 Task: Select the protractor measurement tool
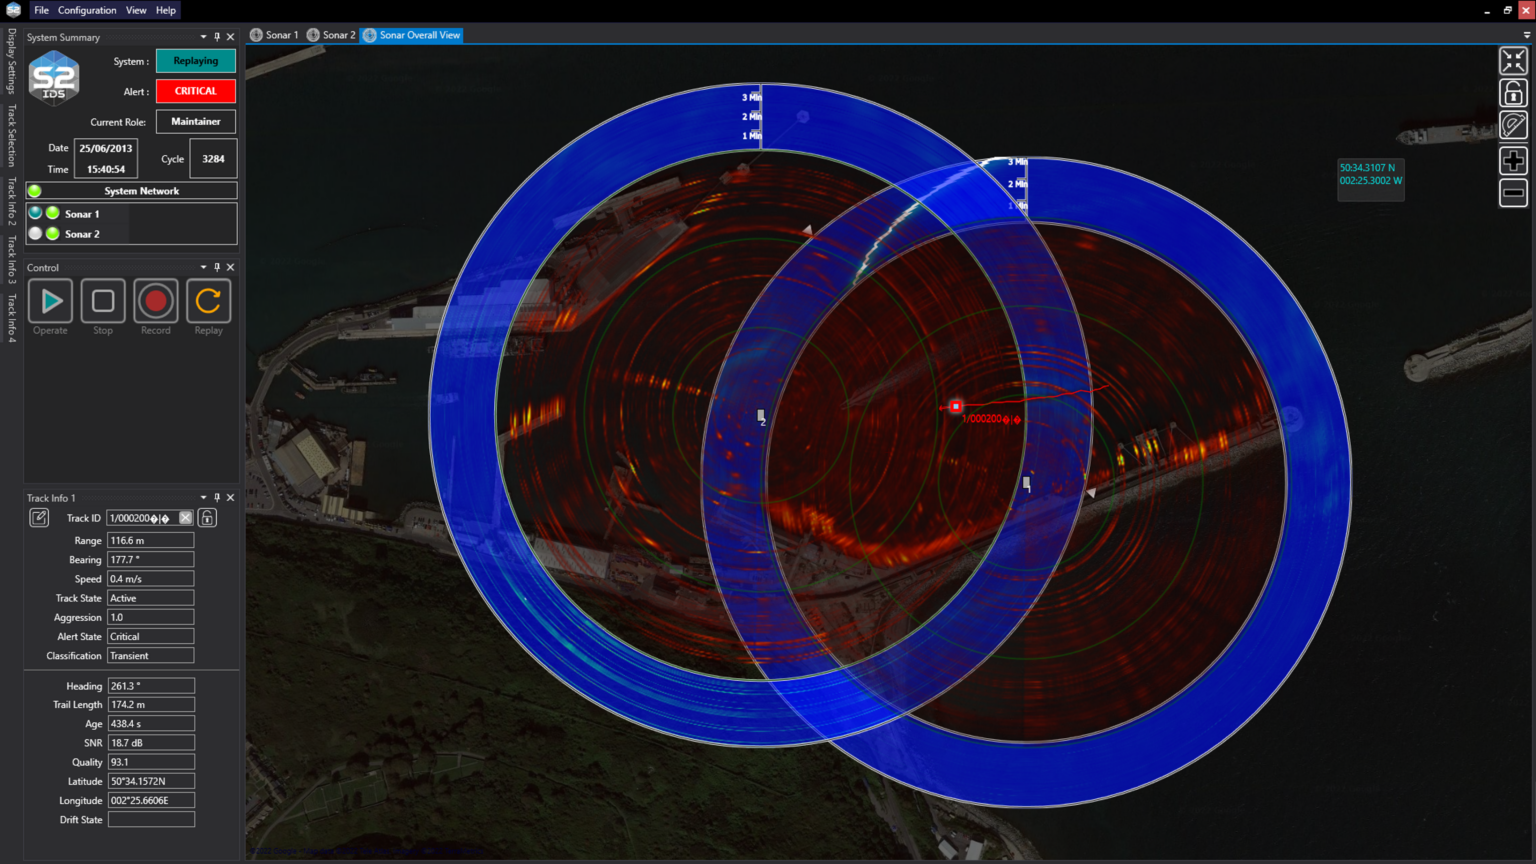pos(1513,125)
